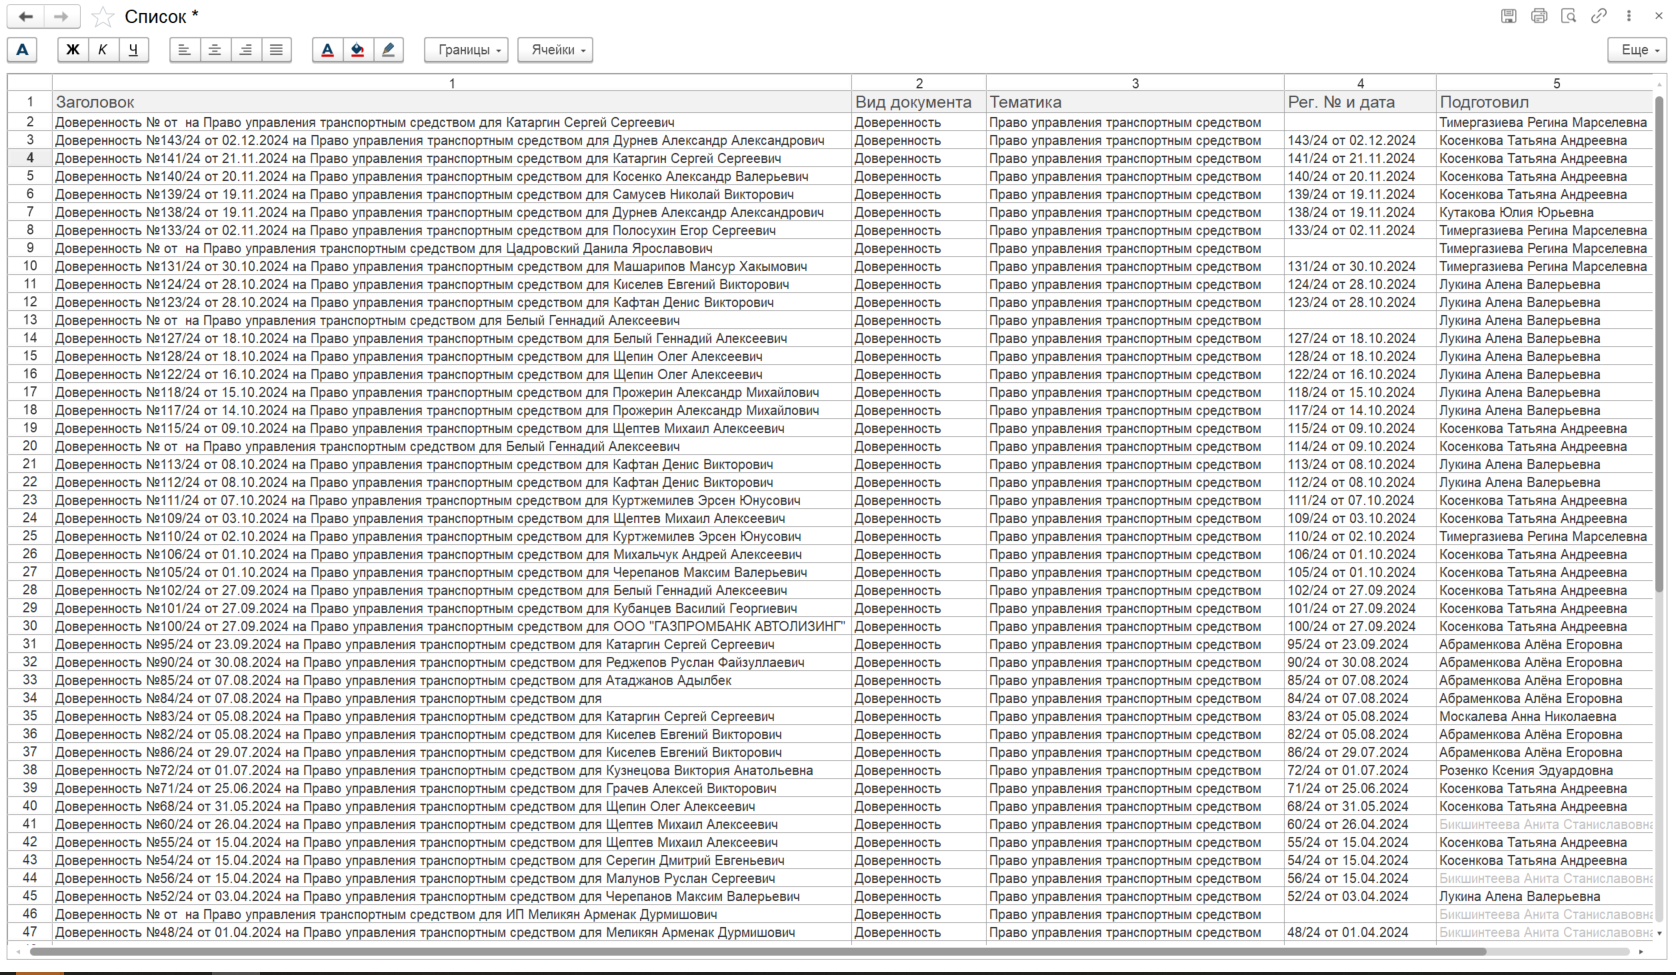Select column header 1

[452, 83]
